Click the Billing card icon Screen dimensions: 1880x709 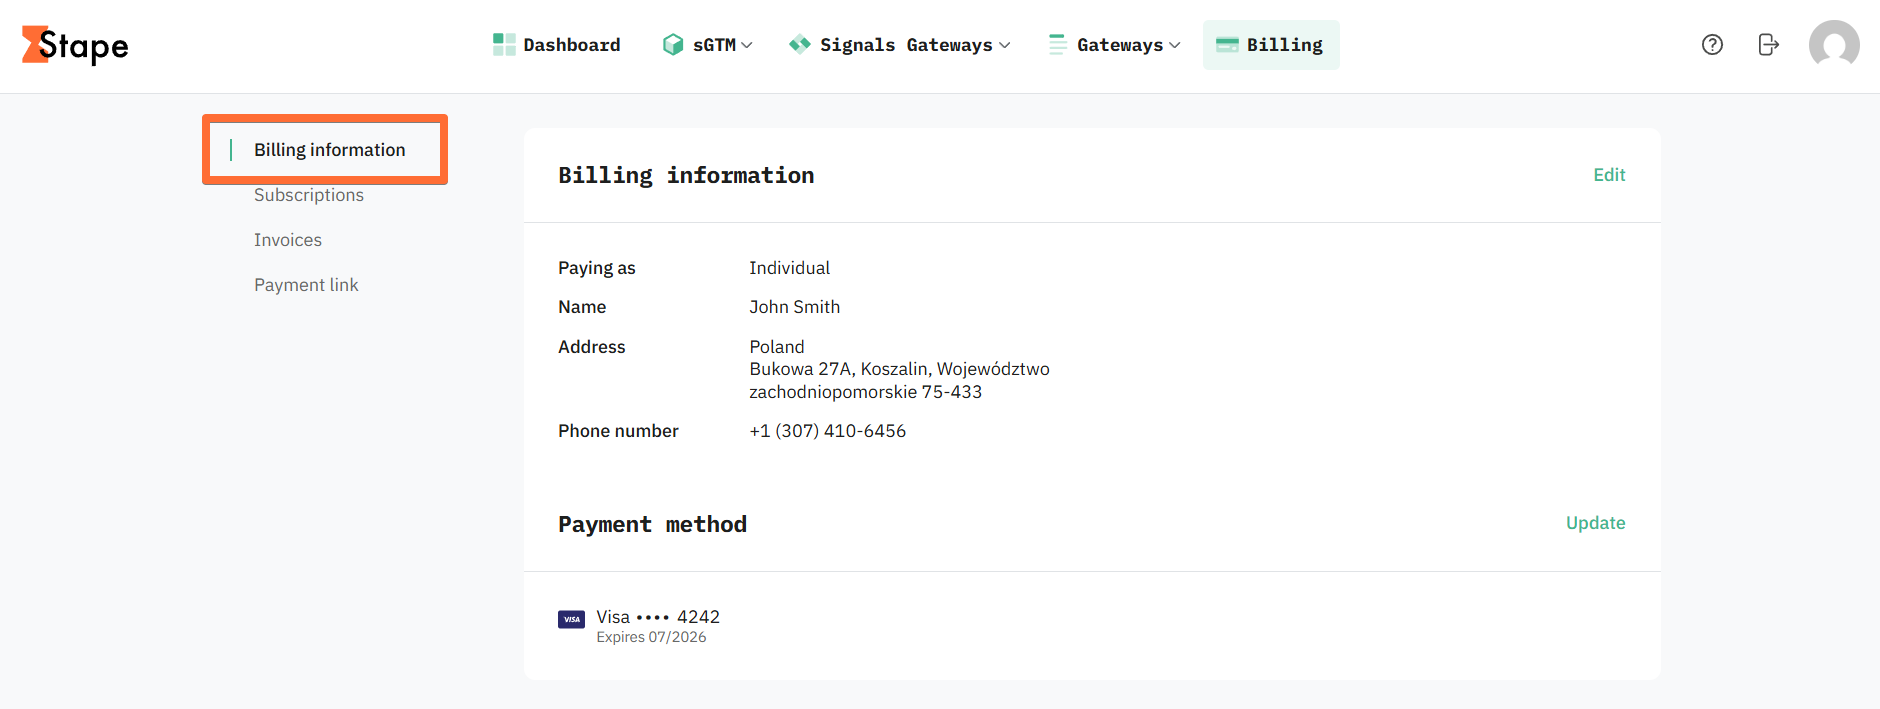tap(1227, 45)
